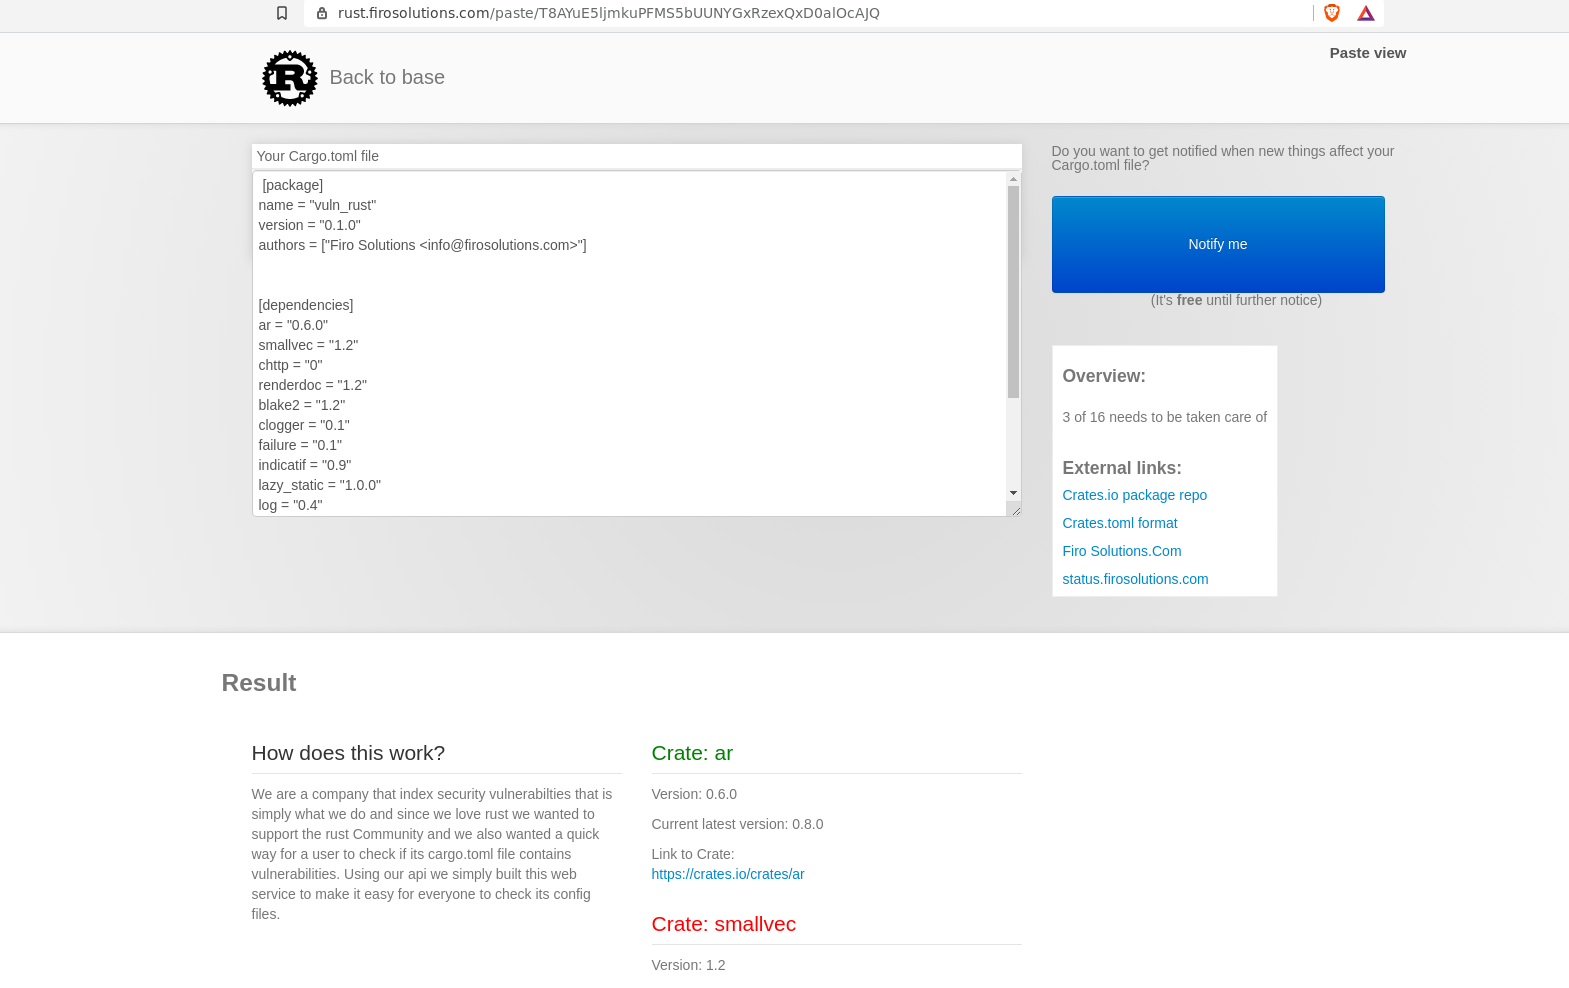The width and height of the screenshot is (1569, 988).
Task: Click 'Version: 0.6.0' text
Action: click(x=694, y=794)
